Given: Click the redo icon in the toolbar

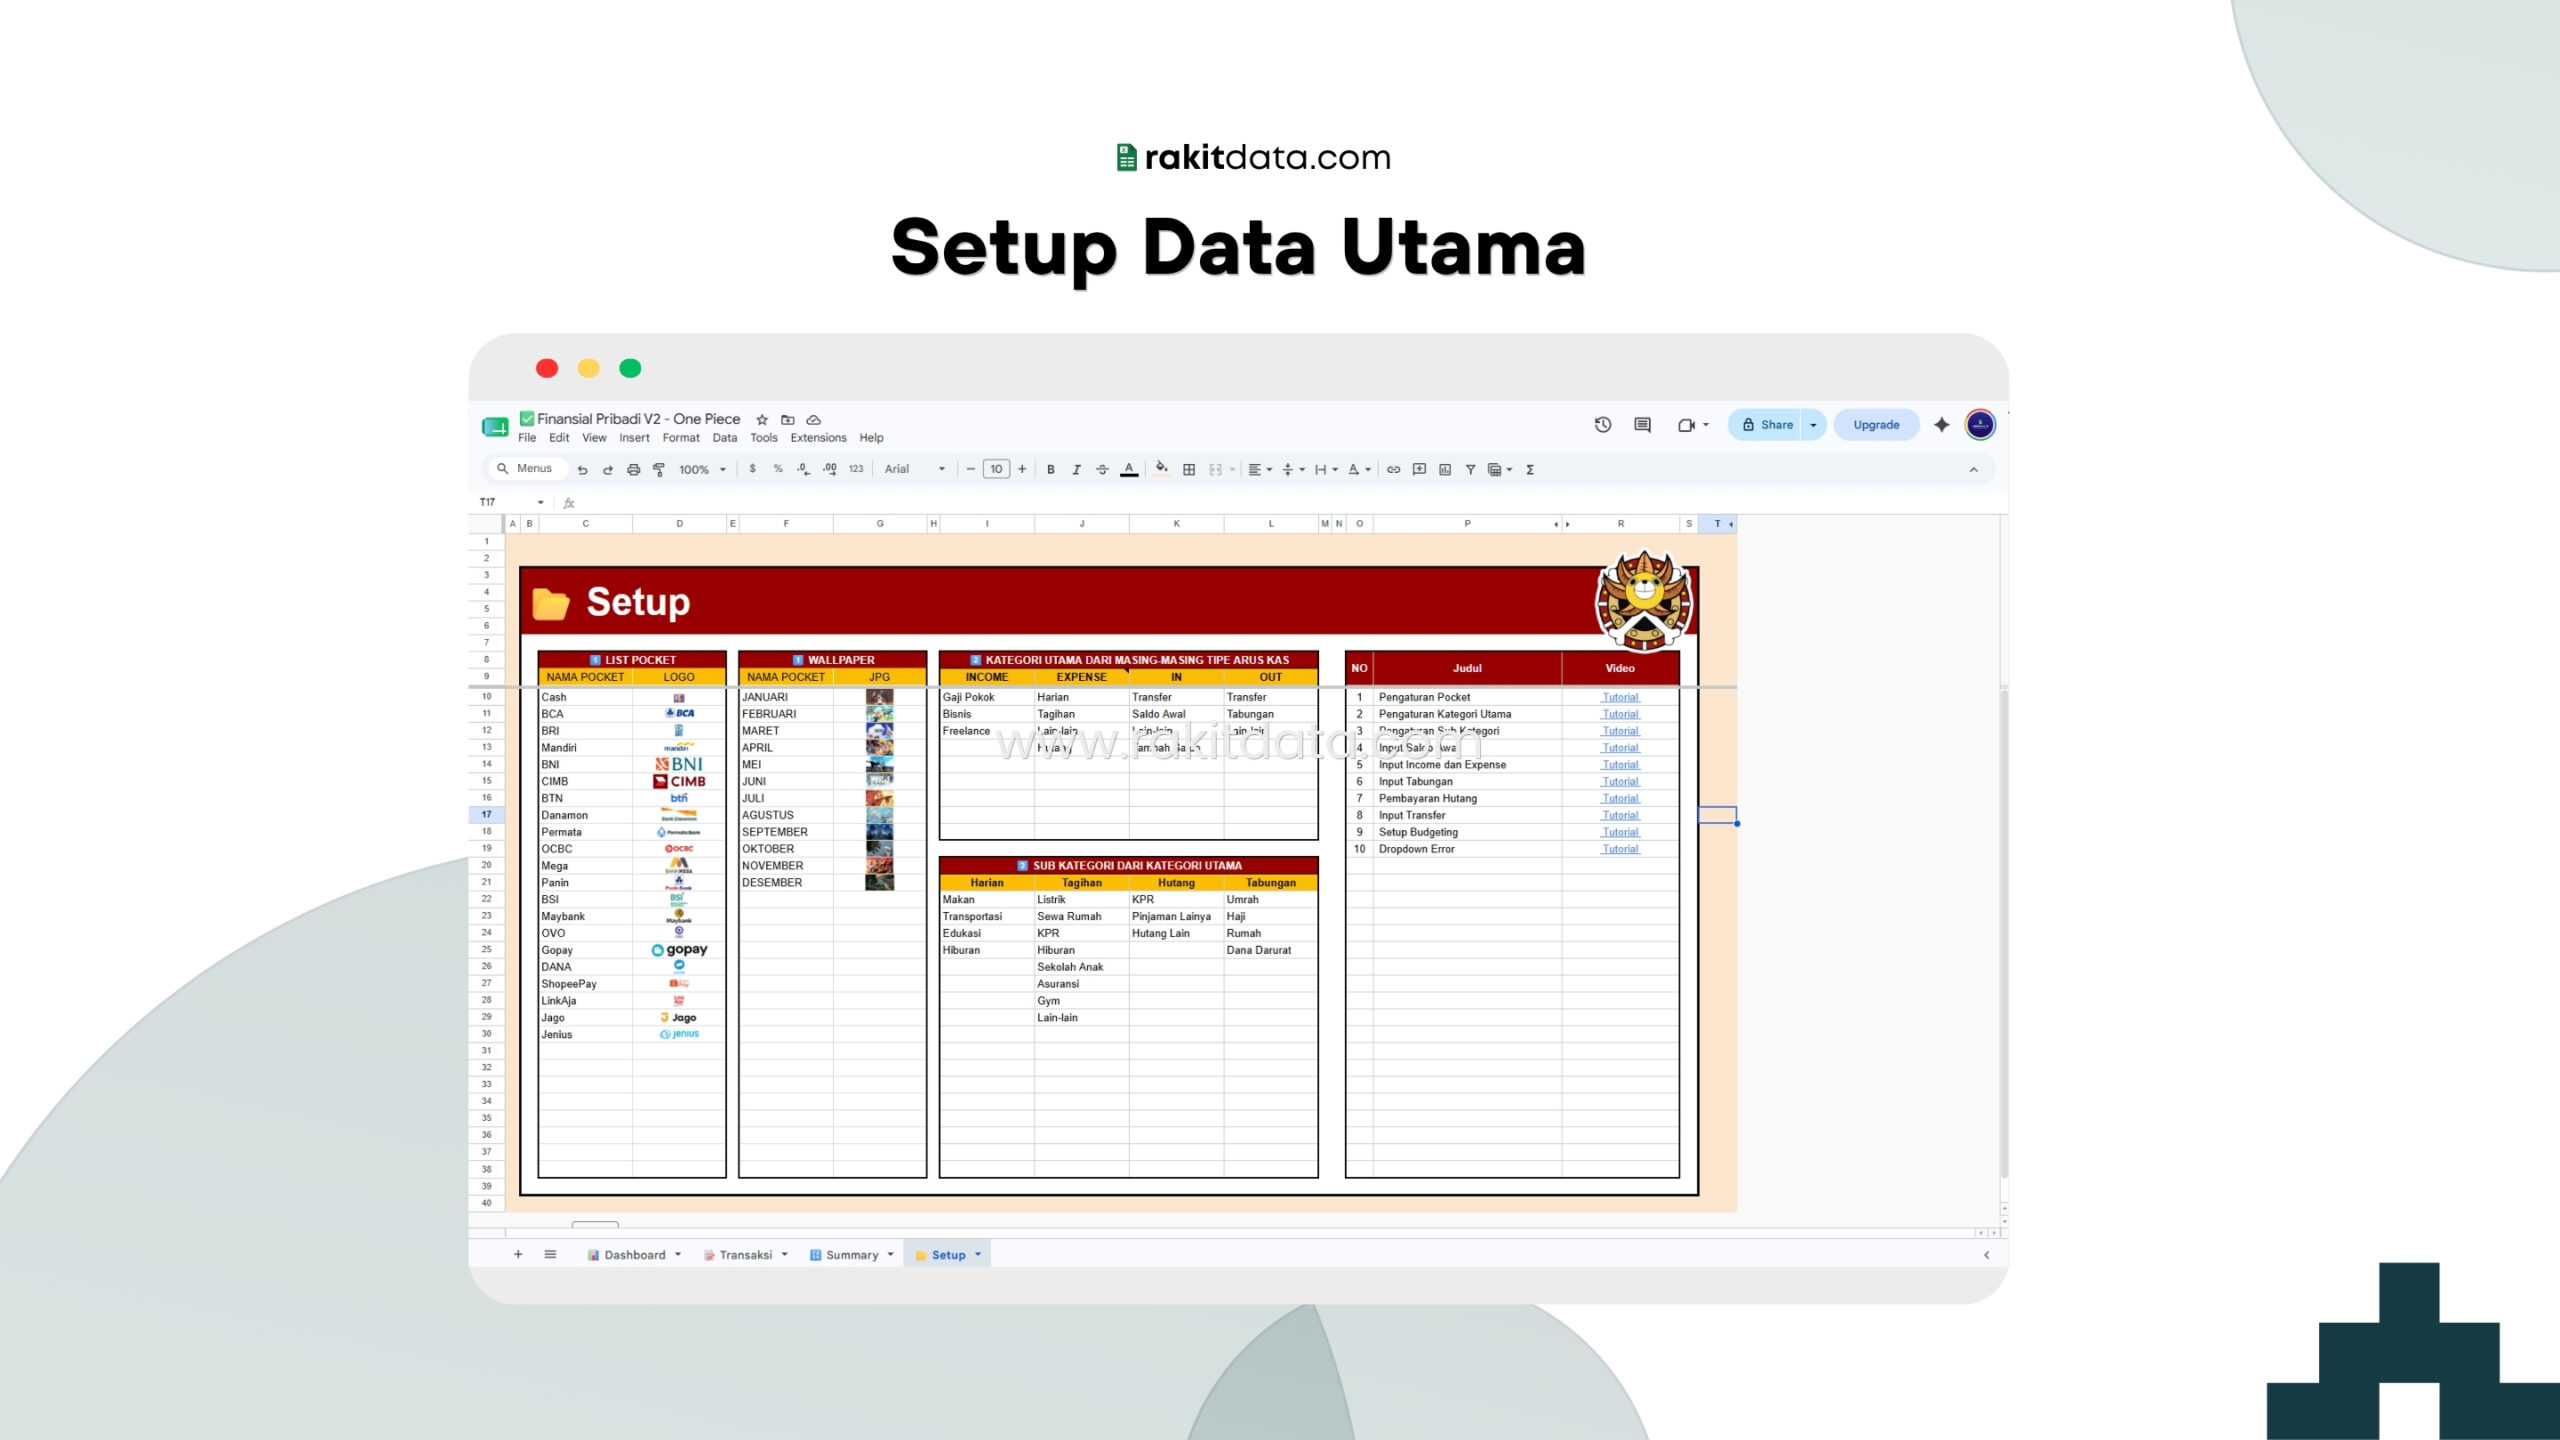Looking at the screenshot, I should pyautogui.click(x=607, y=470).
